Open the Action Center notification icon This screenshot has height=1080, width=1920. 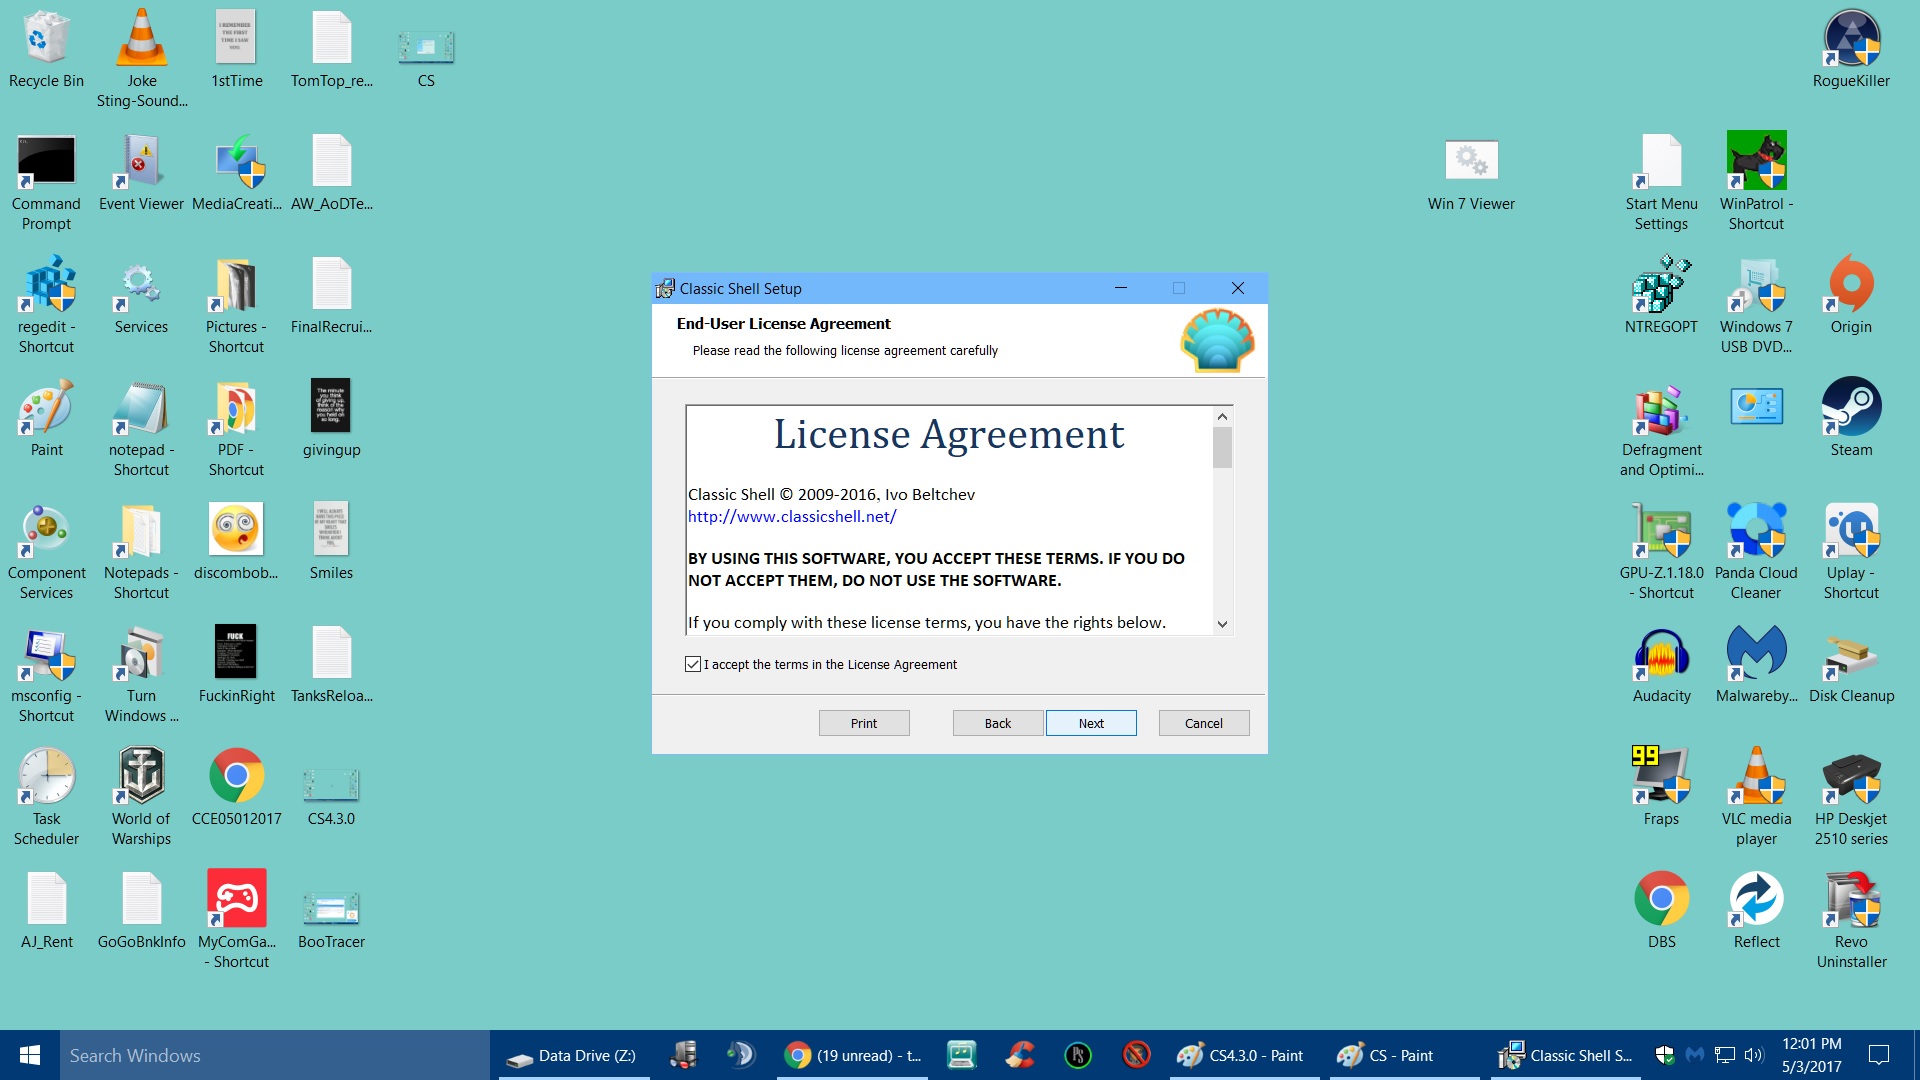(1878, 1055)
